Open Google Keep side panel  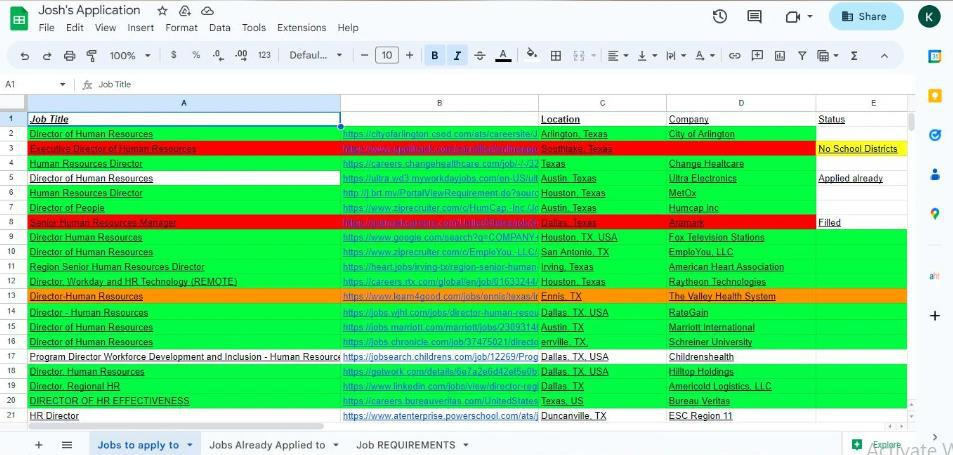tap(935, 95)
